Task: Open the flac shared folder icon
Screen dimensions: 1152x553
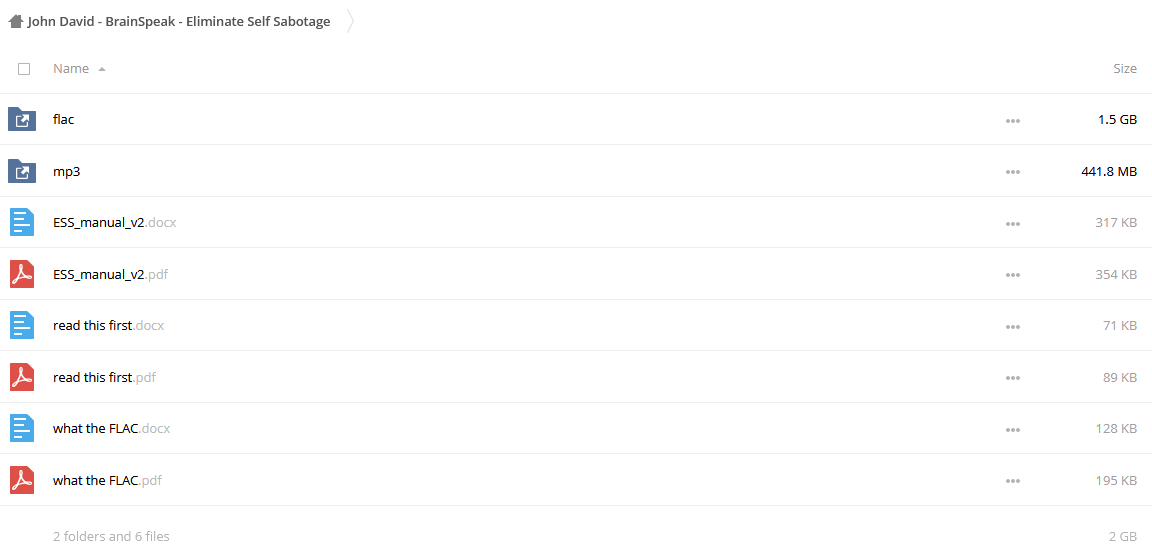Action: point(22,120)
